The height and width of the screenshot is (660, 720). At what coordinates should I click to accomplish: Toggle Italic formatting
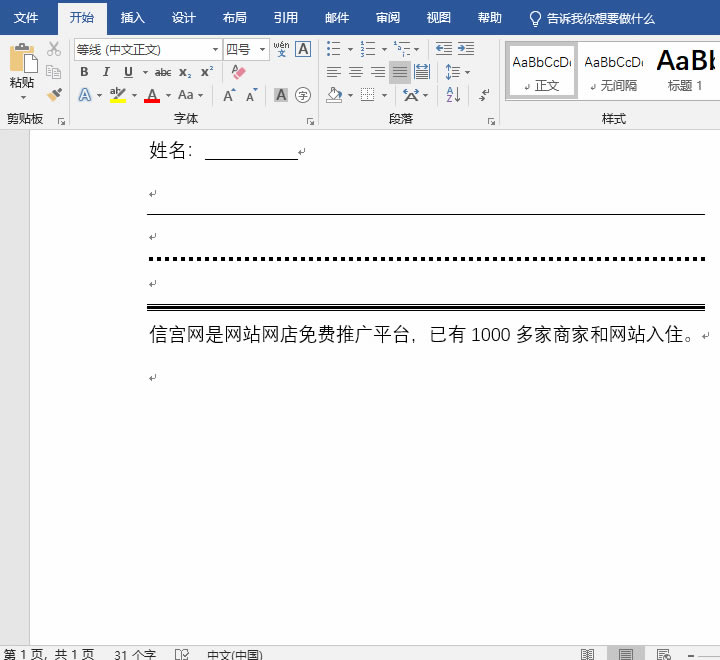point(106,72)
